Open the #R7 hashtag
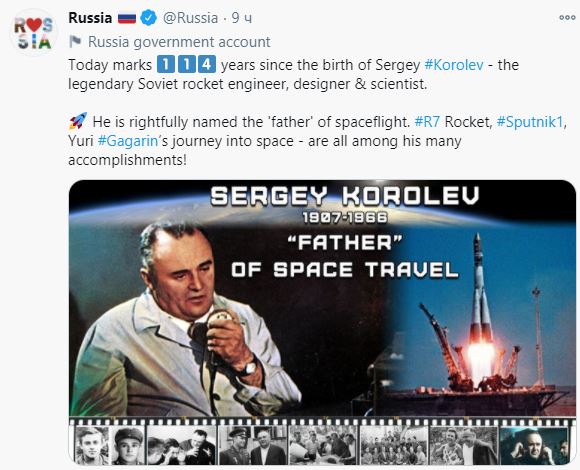The image size is (580, 470). [427, 122]
